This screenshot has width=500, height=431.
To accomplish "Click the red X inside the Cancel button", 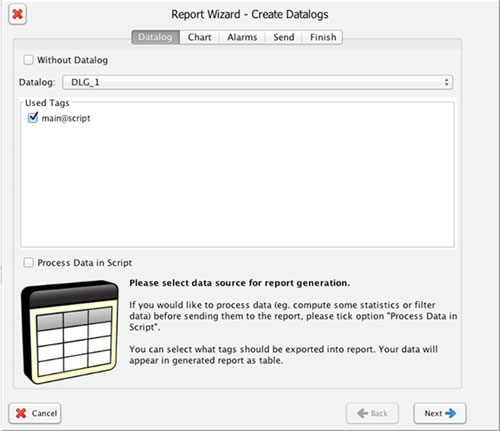I will 21,413.
